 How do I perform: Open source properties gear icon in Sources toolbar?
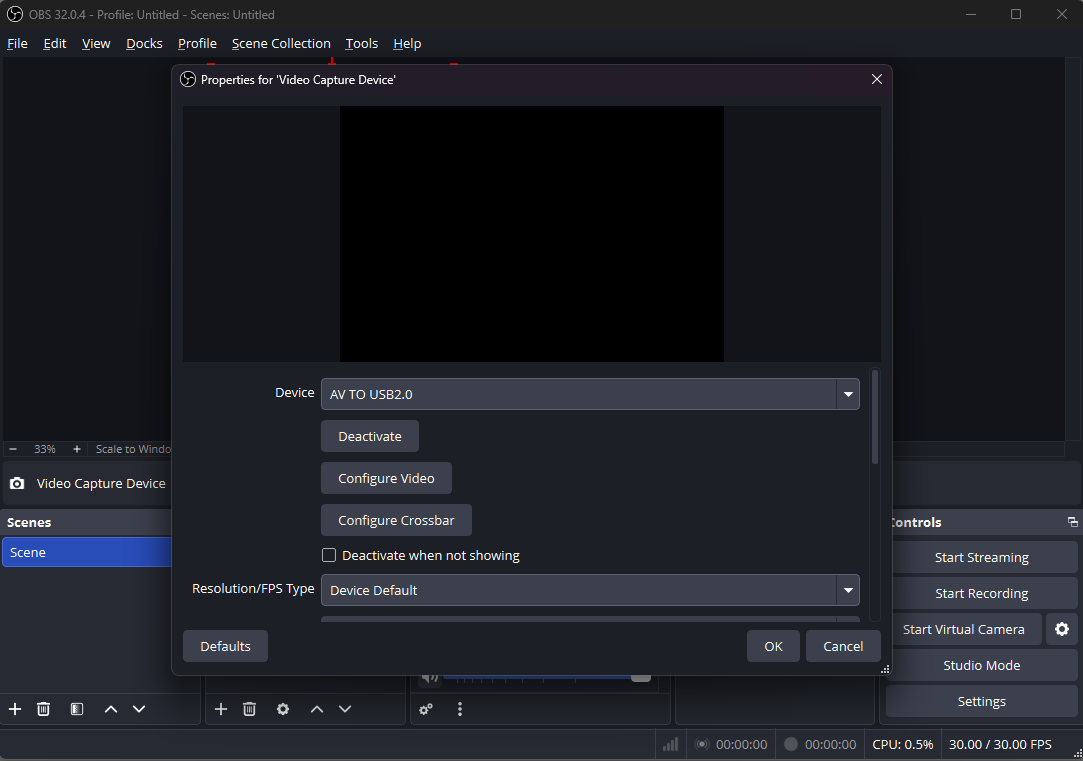click(x=283, y=709)
